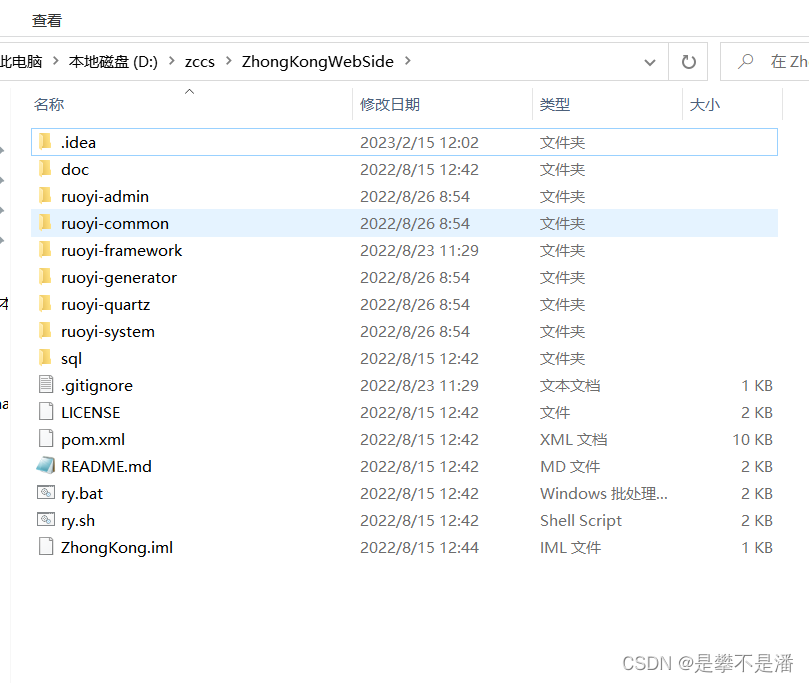Click ZhongKongWebSide breadcrumb segment
This screenshot has height=683, width=809.
point(318,61)
